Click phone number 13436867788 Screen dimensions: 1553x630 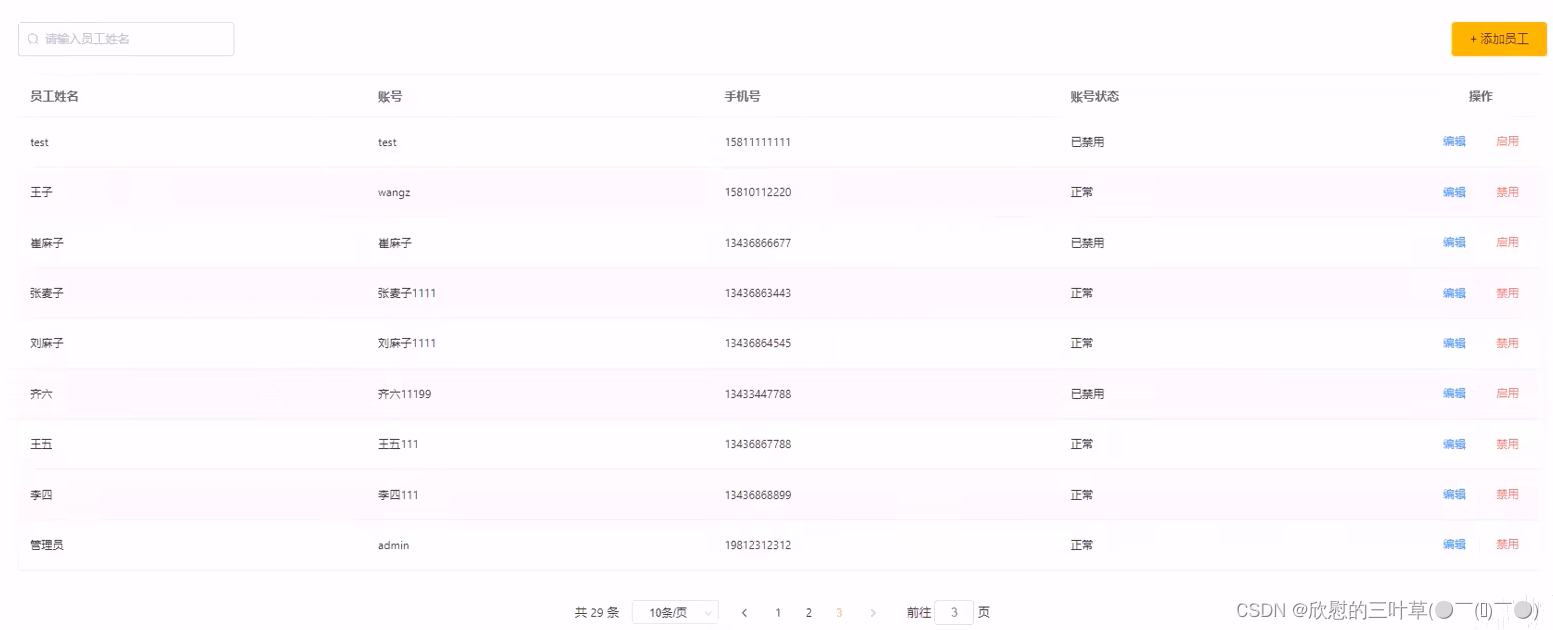758,444
